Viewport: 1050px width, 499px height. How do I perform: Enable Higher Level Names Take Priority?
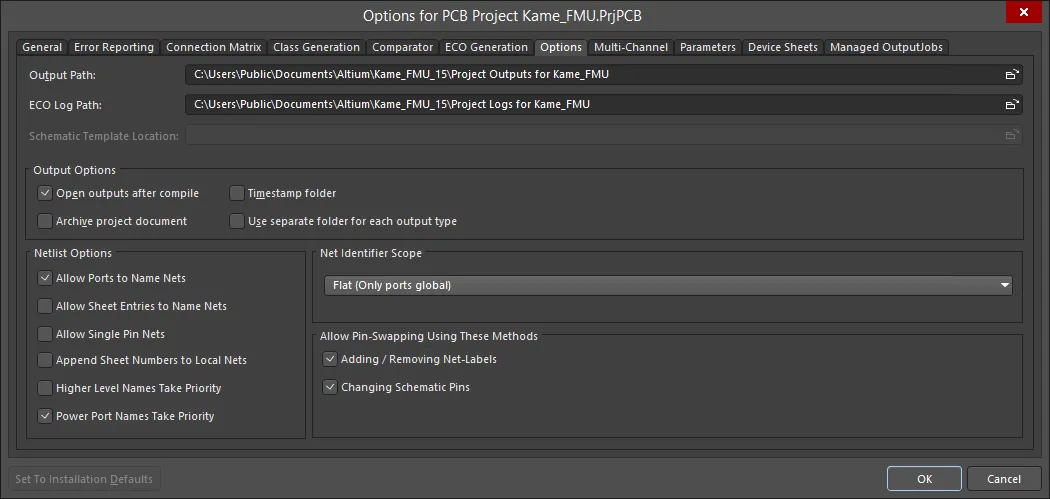click(45, 388)
